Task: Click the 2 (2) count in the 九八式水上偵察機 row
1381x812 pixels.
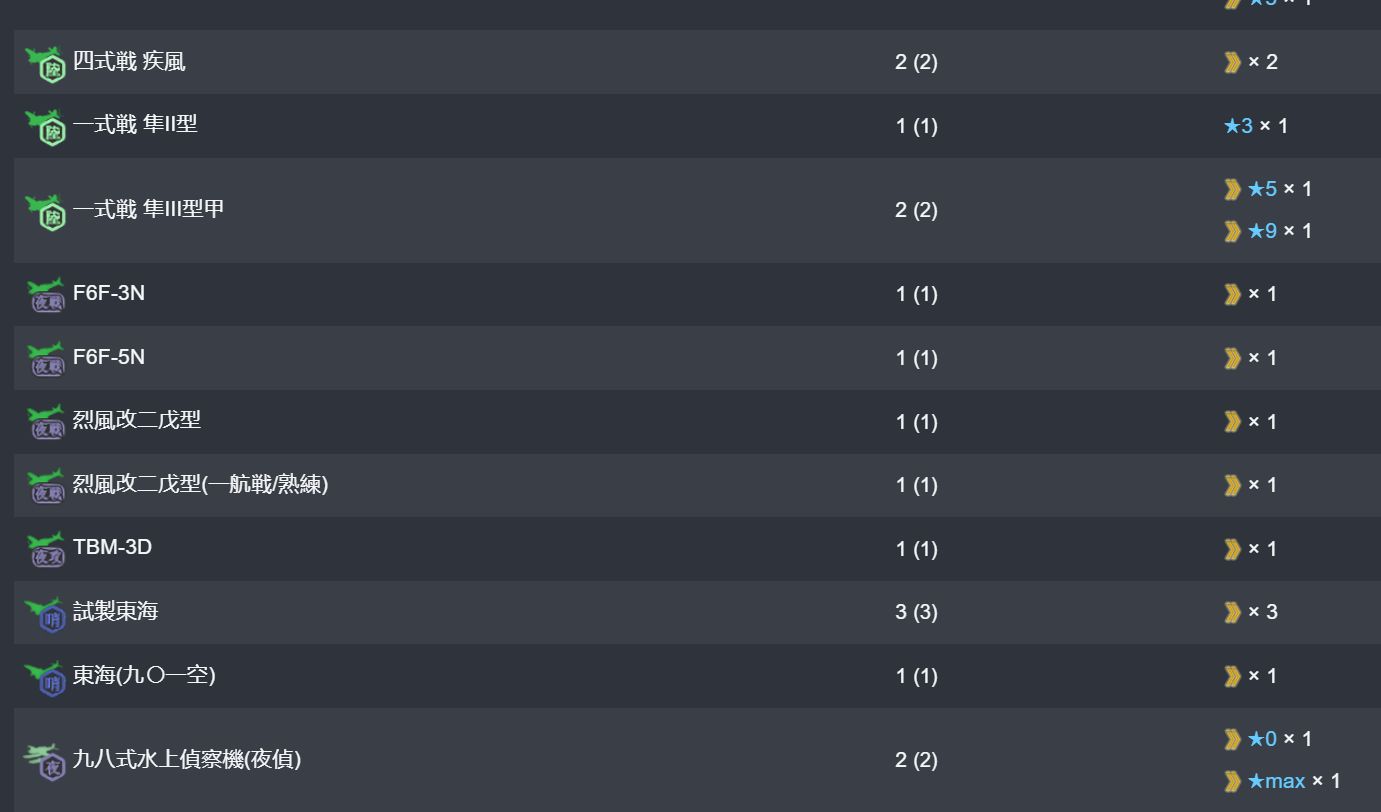Action: pyautogui.click(x=916, y=760)
